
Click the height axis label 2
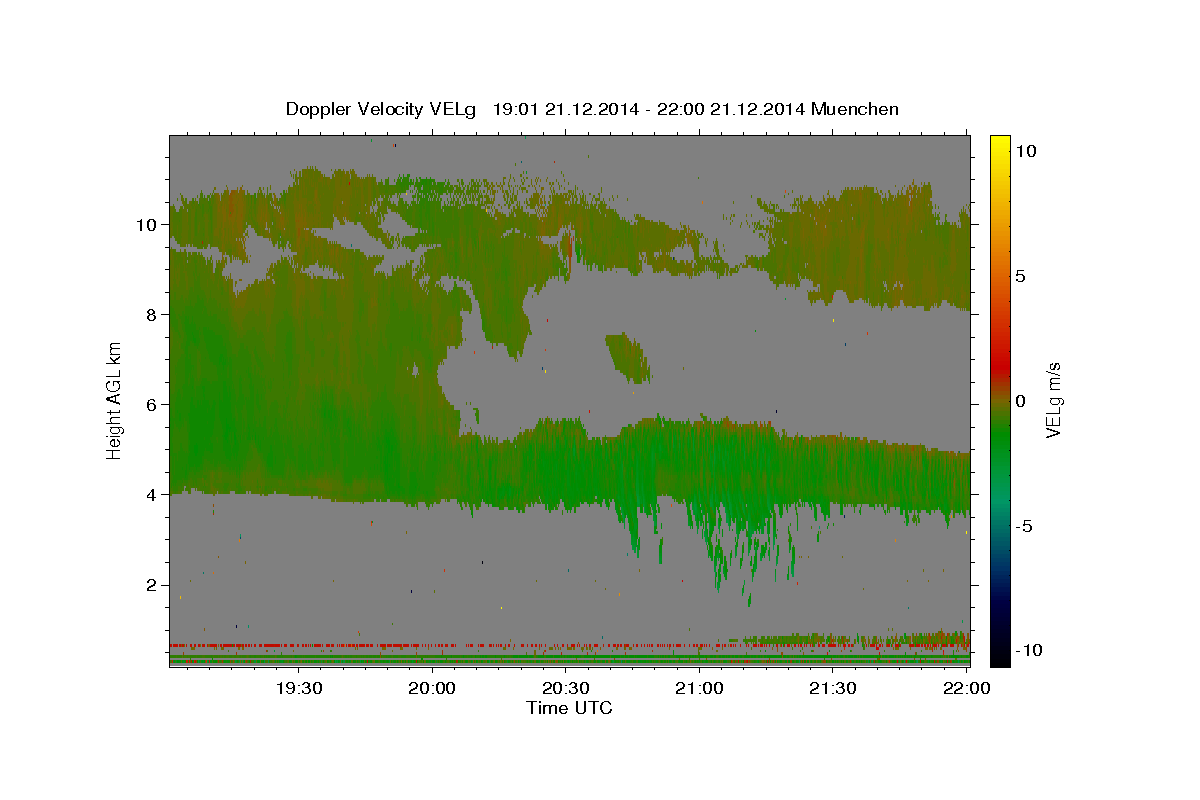pyautogui.click(x=151, y=585)
